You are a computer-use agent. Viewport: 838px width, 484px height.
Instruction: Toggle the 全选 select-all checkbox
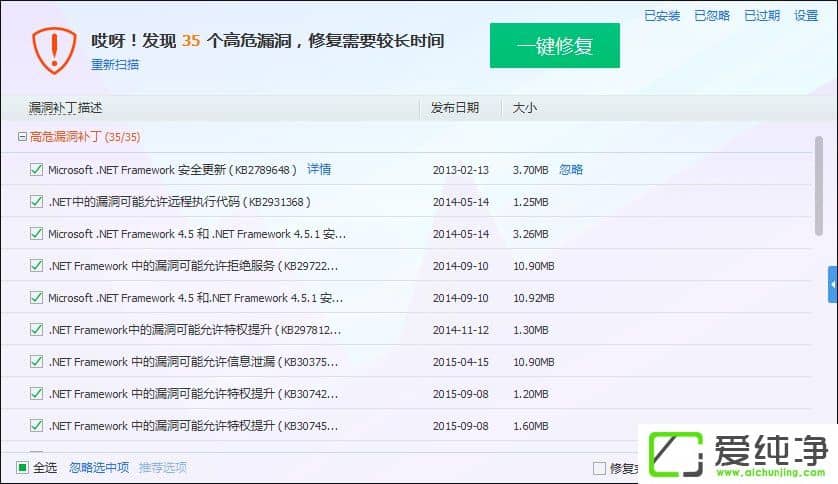click(x=22, y=467)
